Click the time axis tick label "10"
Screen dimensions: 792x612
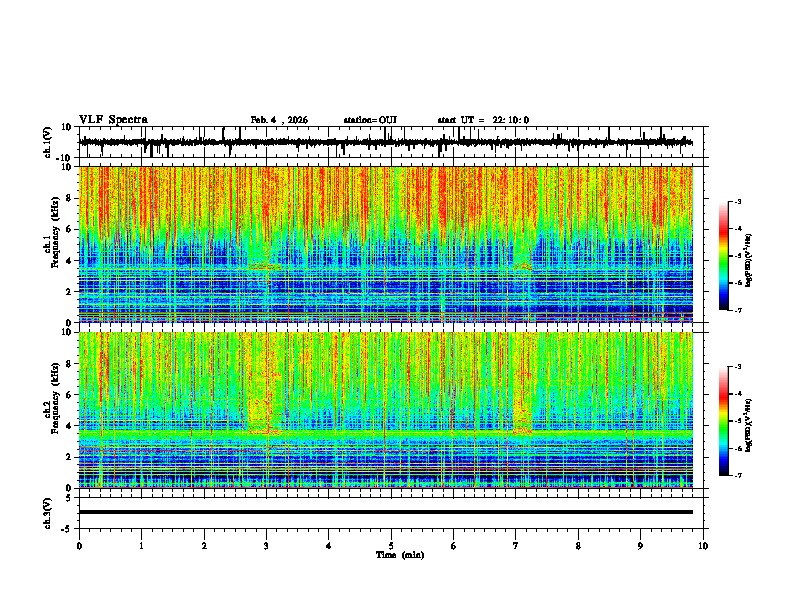click(x=703, y=546)
